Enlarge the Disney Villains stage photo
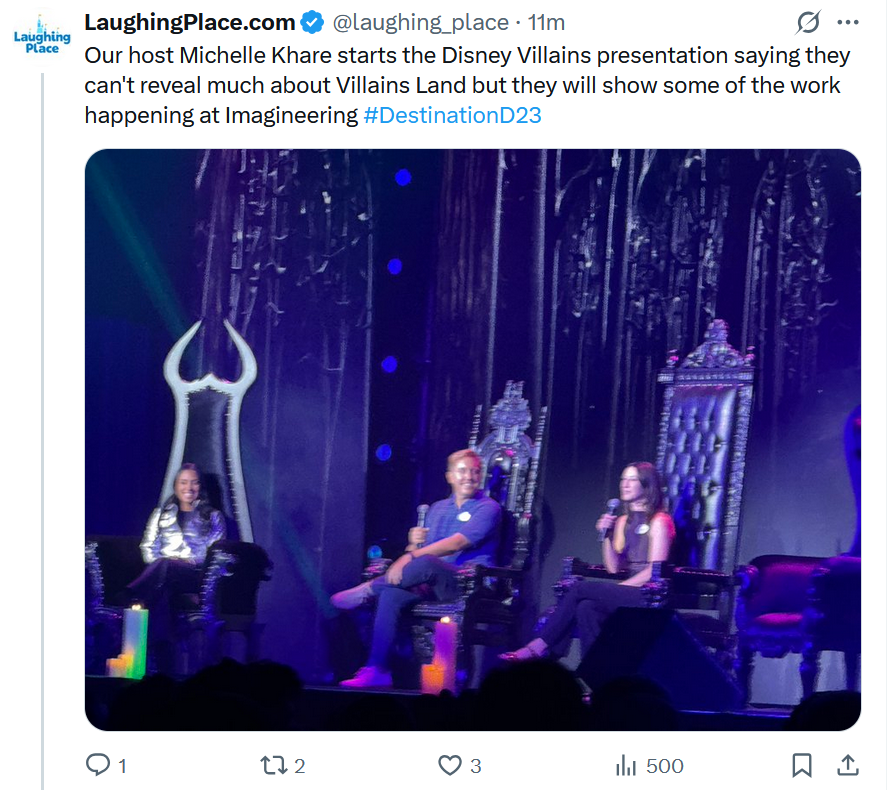 tap(472, 440)
